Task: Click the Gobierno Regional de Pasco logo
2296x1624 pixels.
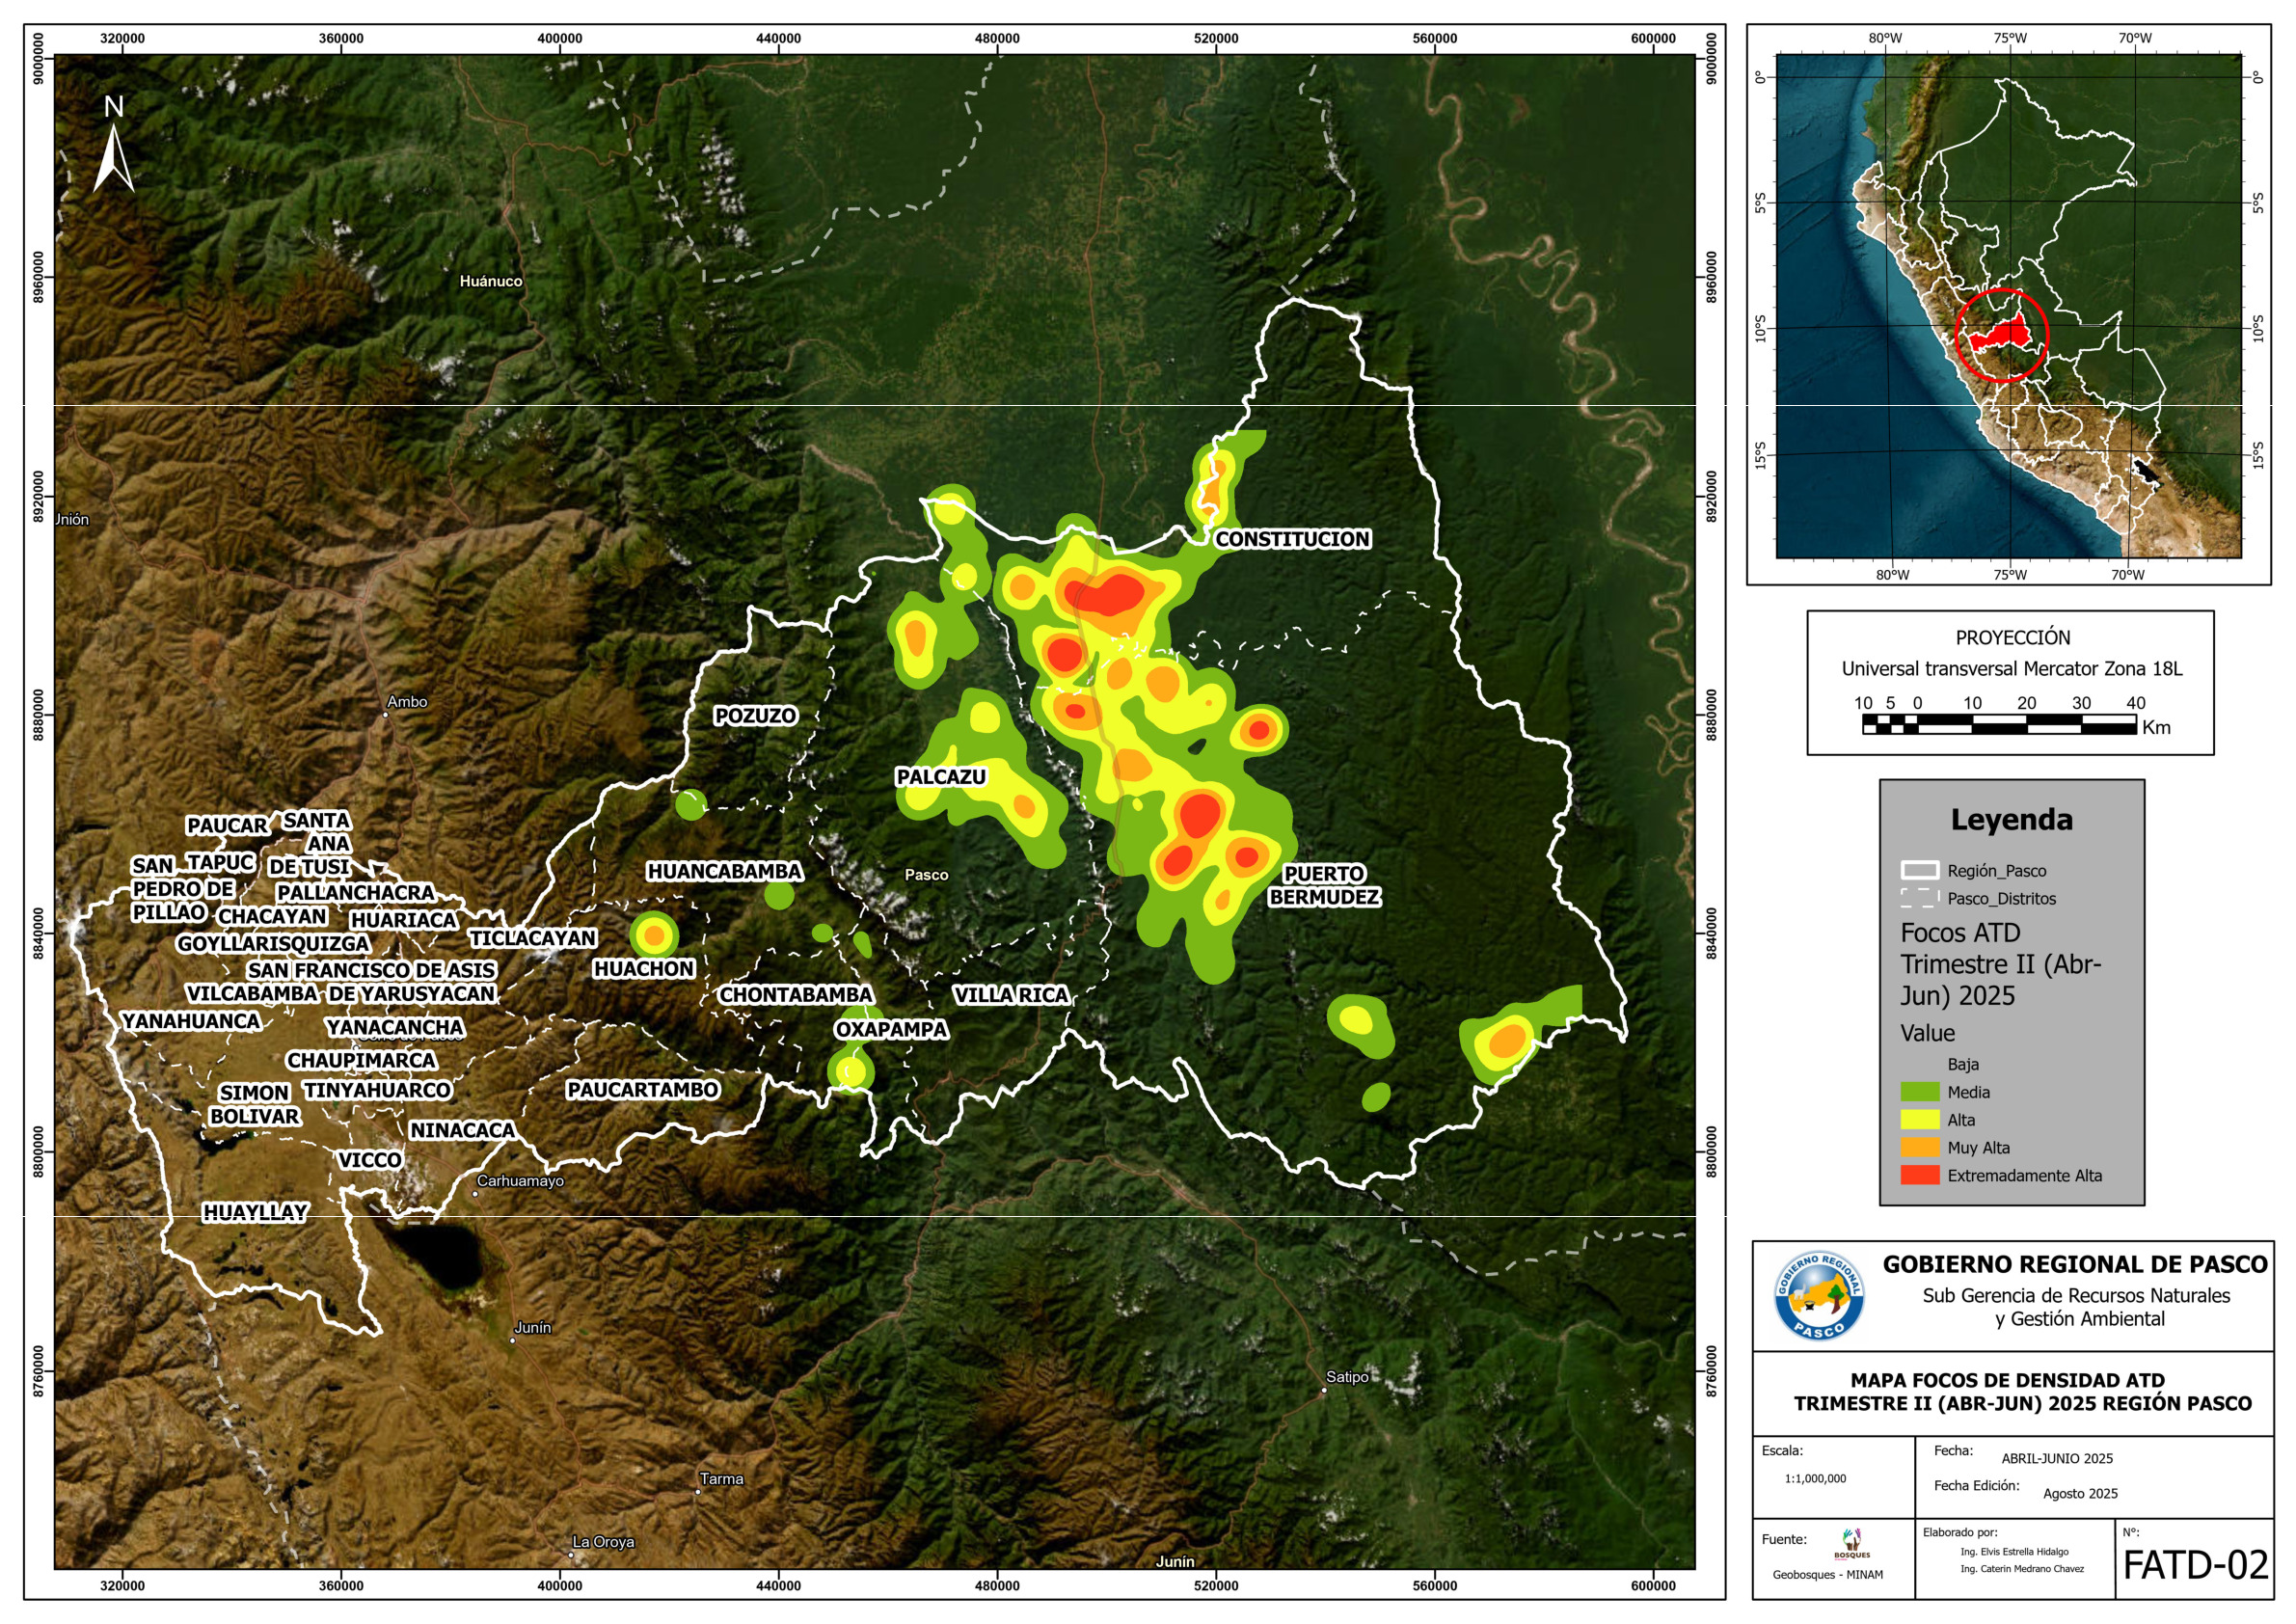Action: (1818, 1296)
